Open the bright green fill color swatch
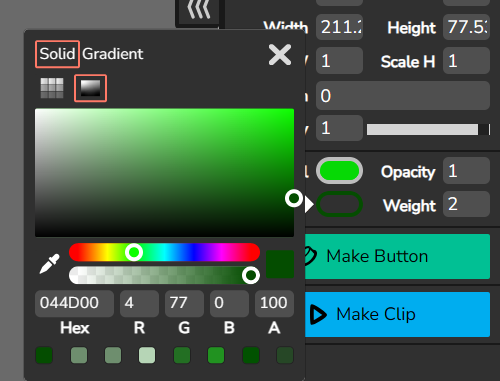 (339, 171)
